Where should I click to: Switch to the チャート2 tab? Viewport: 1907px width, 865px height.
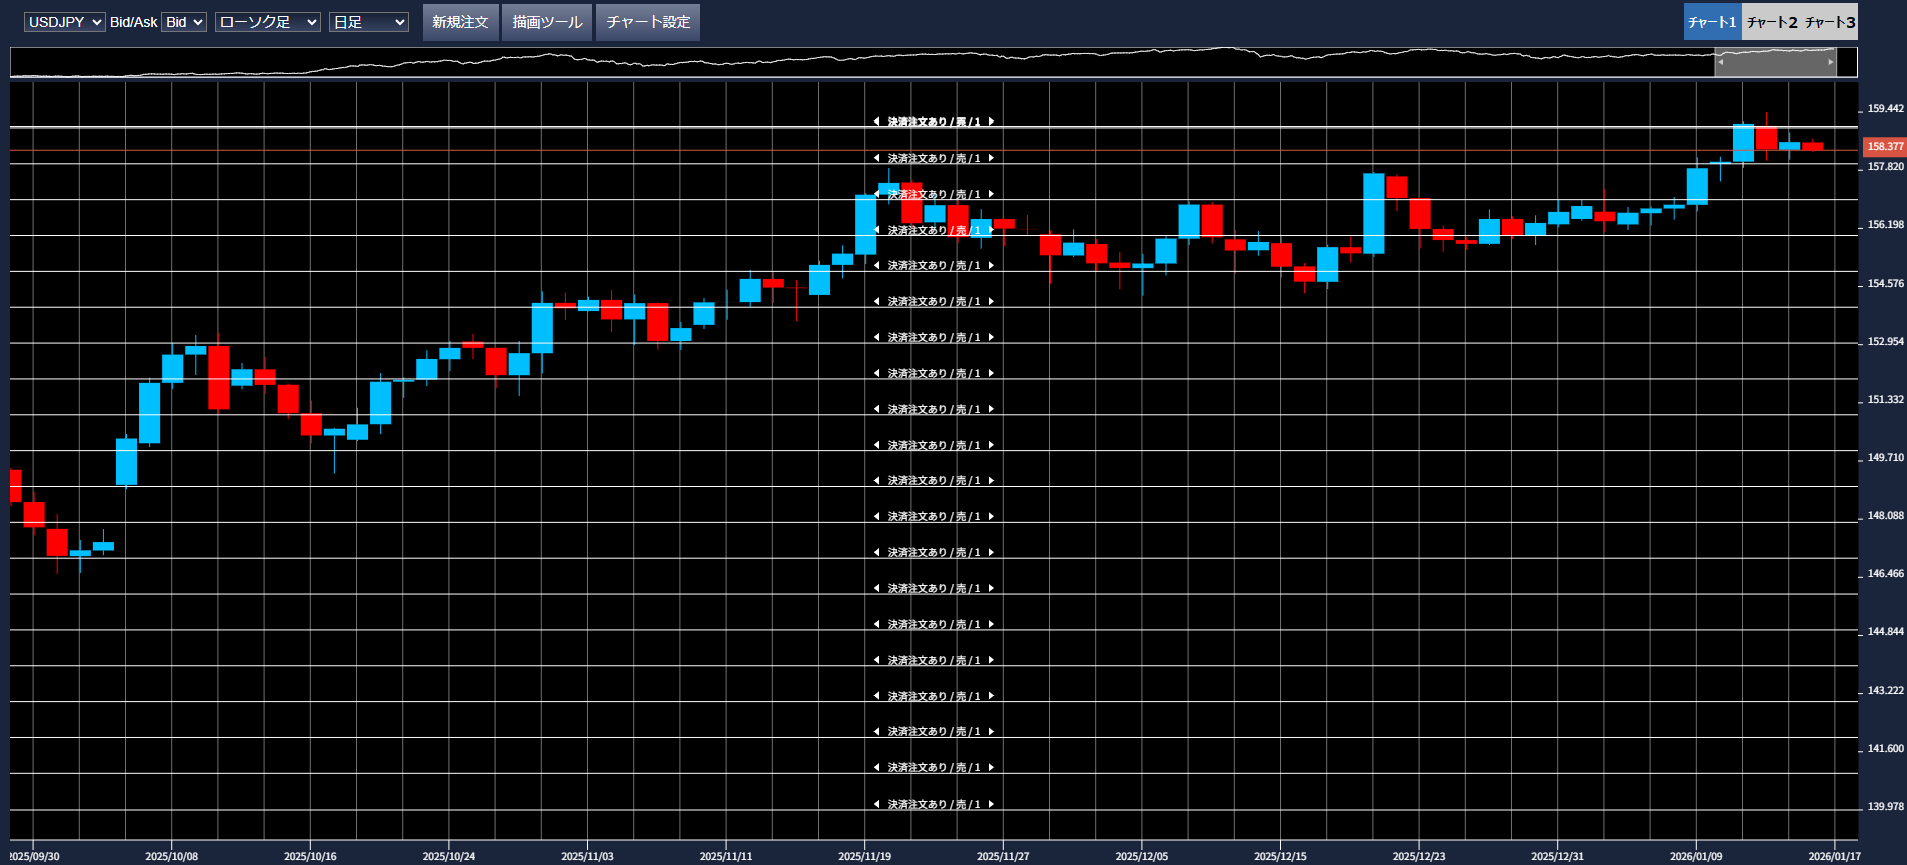pyautogui.click(x=1771, y=22)
